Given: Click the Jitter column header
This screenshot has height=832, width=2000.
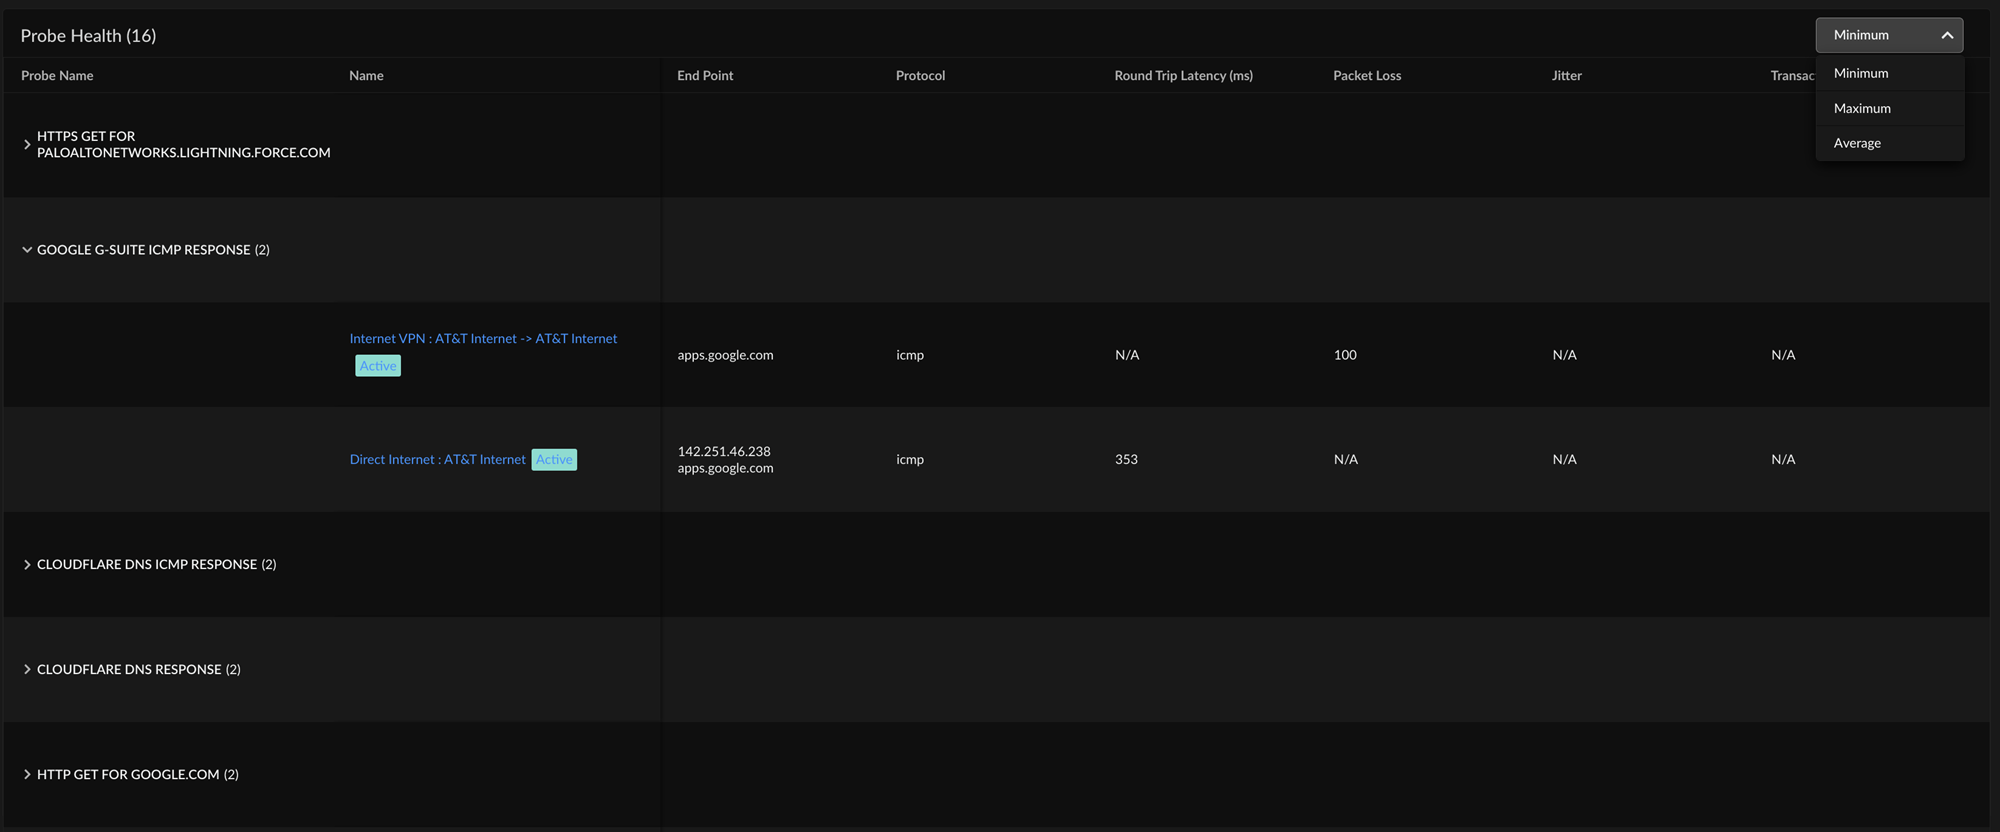Looking at the screenshot, I should click(x=1566, y=76).
